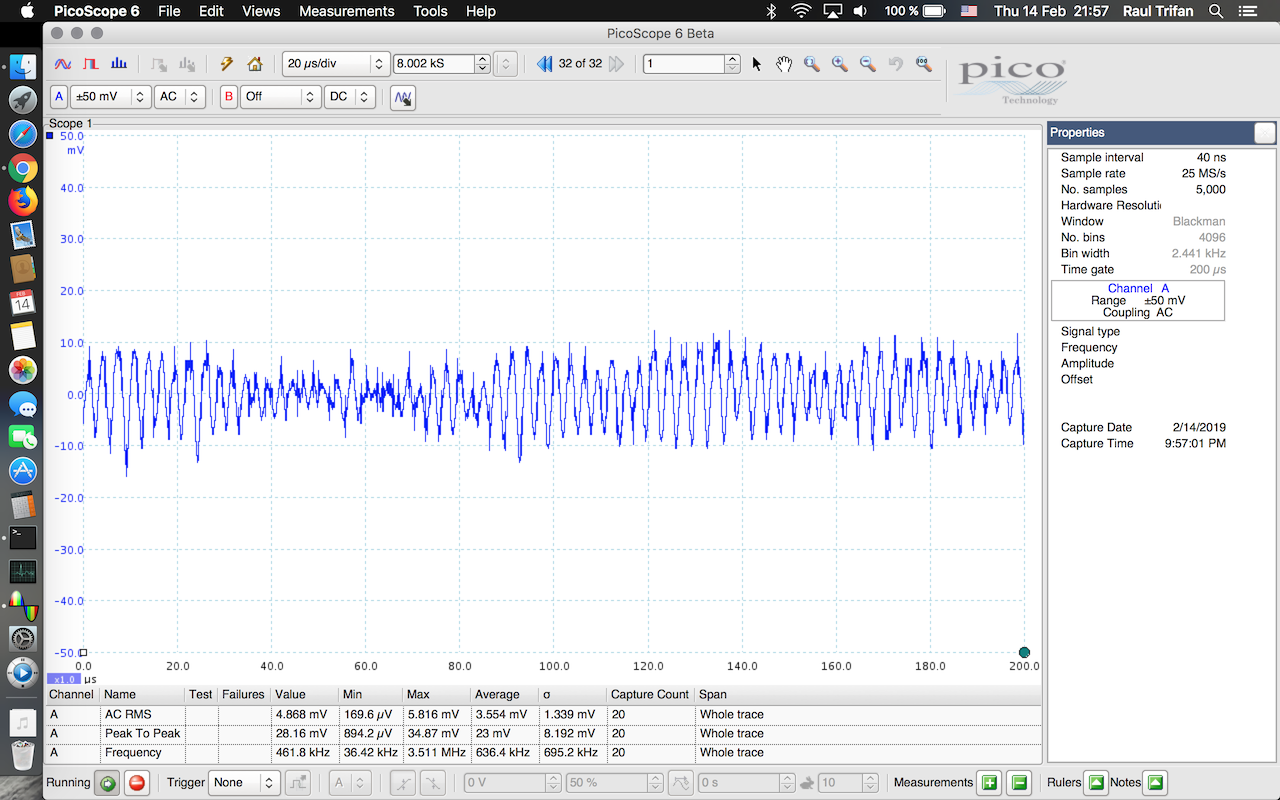
Task: Go to next waveform buffer arrow
Action: [x=616, y=64]
